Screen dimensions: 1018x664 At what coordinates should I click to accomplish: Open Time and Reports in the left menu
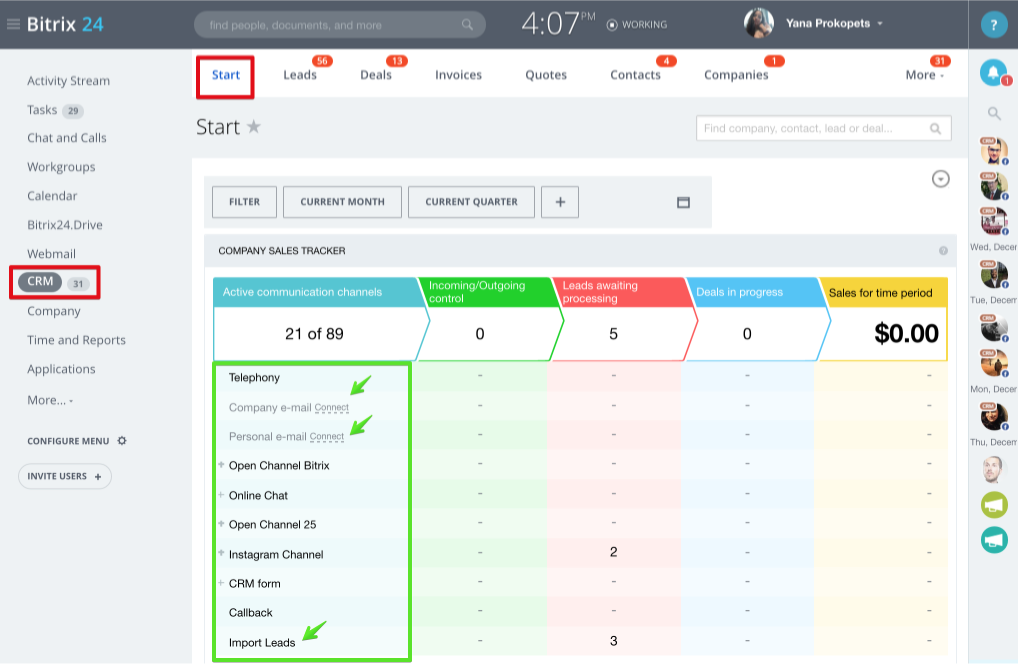pyautogui.click(x=77, y=340)
